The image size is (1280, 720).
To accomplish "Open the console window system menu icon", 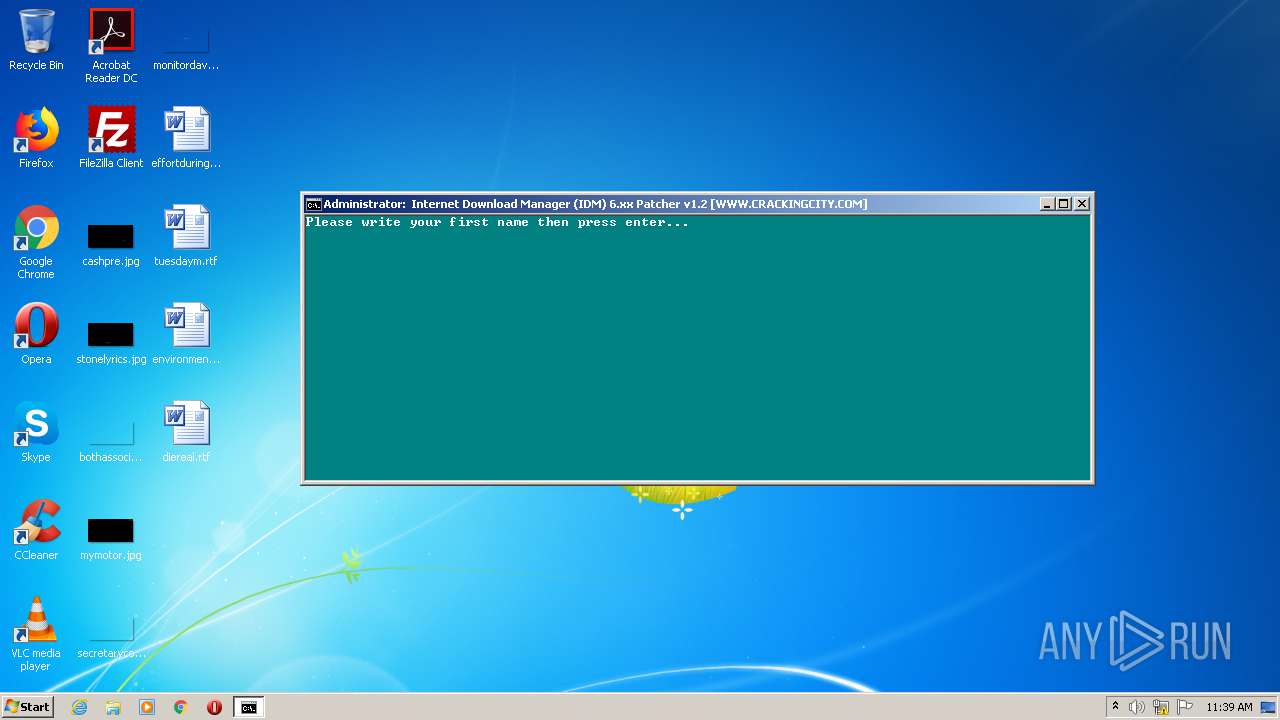I will tap(313, 204).
